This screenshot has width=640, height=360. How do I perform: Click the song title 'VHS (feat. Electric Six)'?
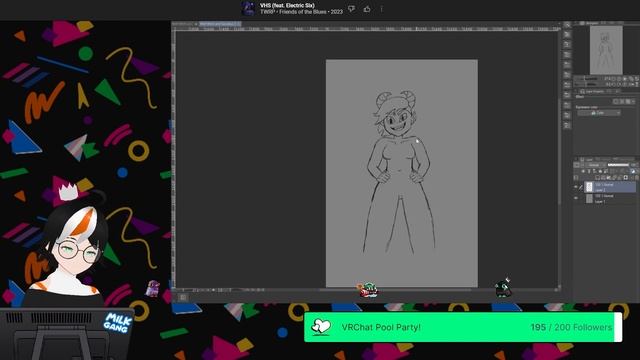pos(287,5)
